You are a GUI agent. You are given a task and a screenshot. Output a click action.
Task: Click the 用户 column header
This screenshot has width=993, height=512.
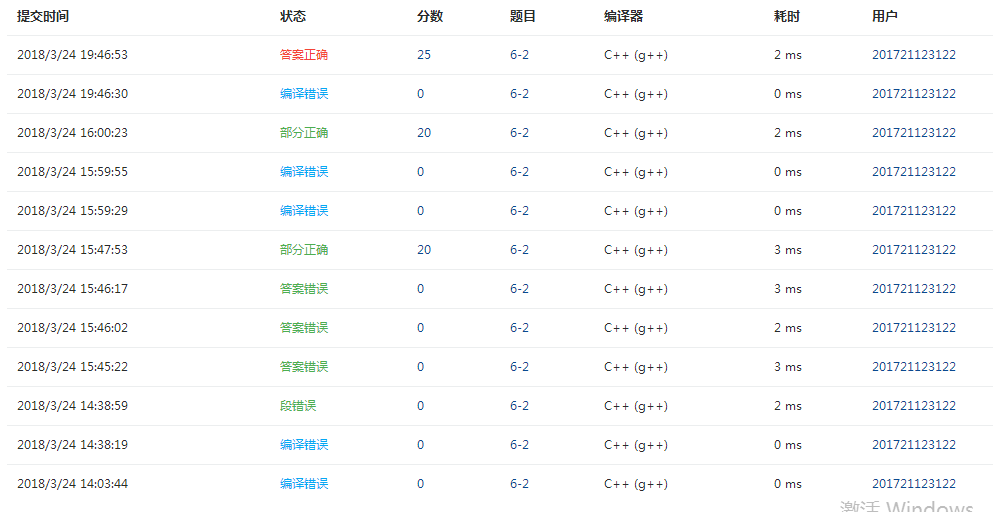(x=885, y=16)
